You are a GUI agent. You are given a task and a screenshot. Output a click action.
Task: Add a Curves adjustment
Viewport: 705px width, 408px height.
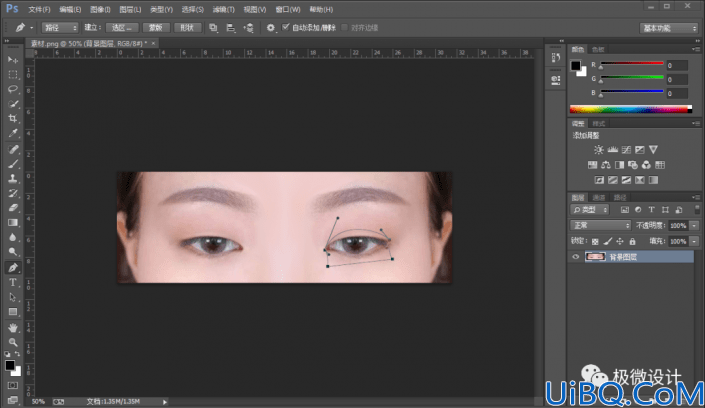(626, 150)
